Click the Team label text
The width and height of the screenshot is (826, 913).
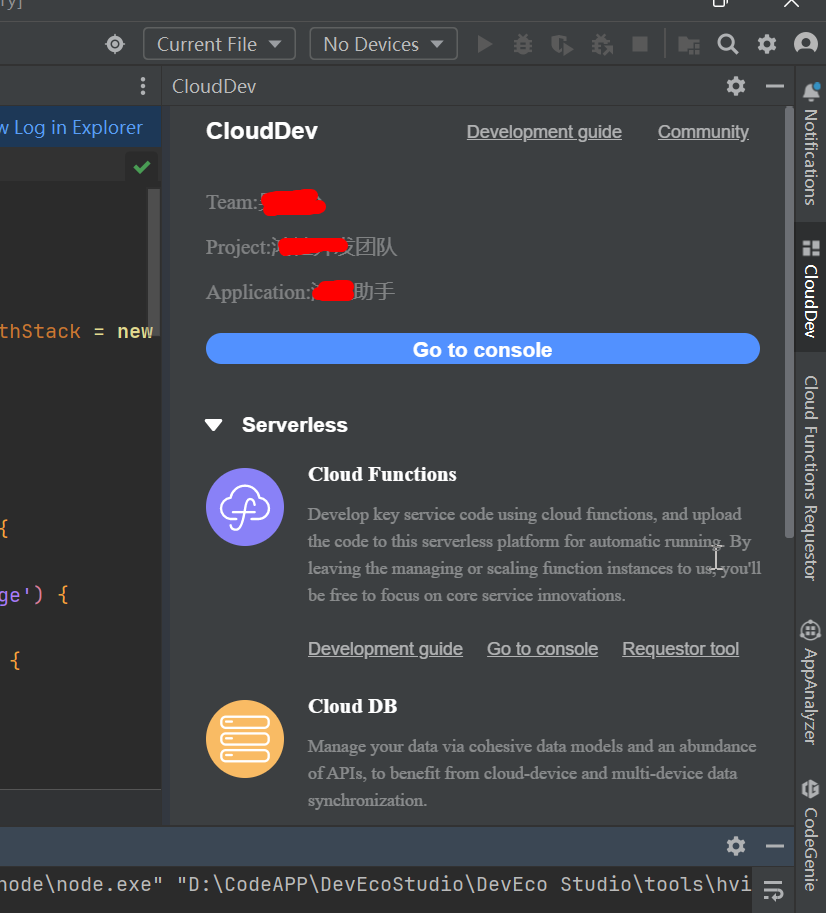[232, 203]
